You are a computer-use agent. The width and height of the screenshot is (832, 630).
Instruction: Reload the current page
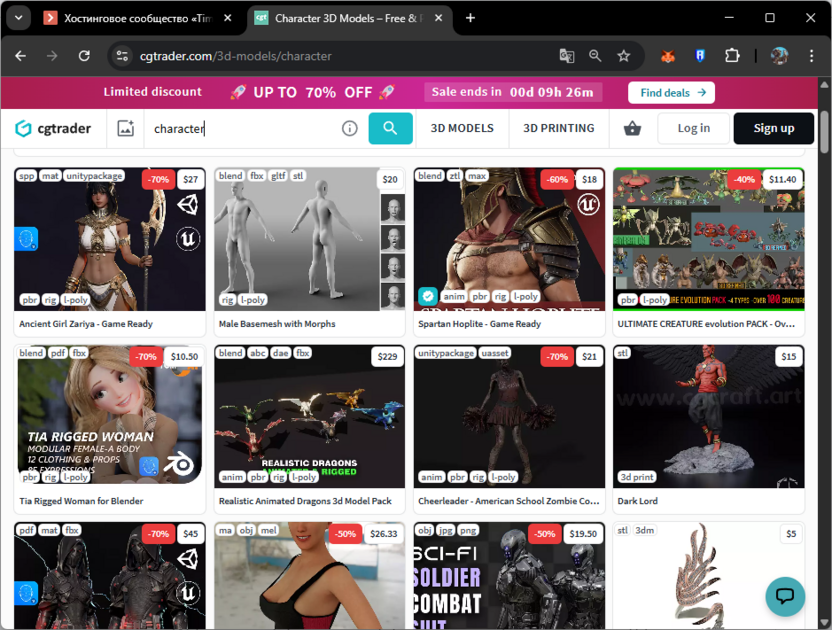(x=84, y=56)
